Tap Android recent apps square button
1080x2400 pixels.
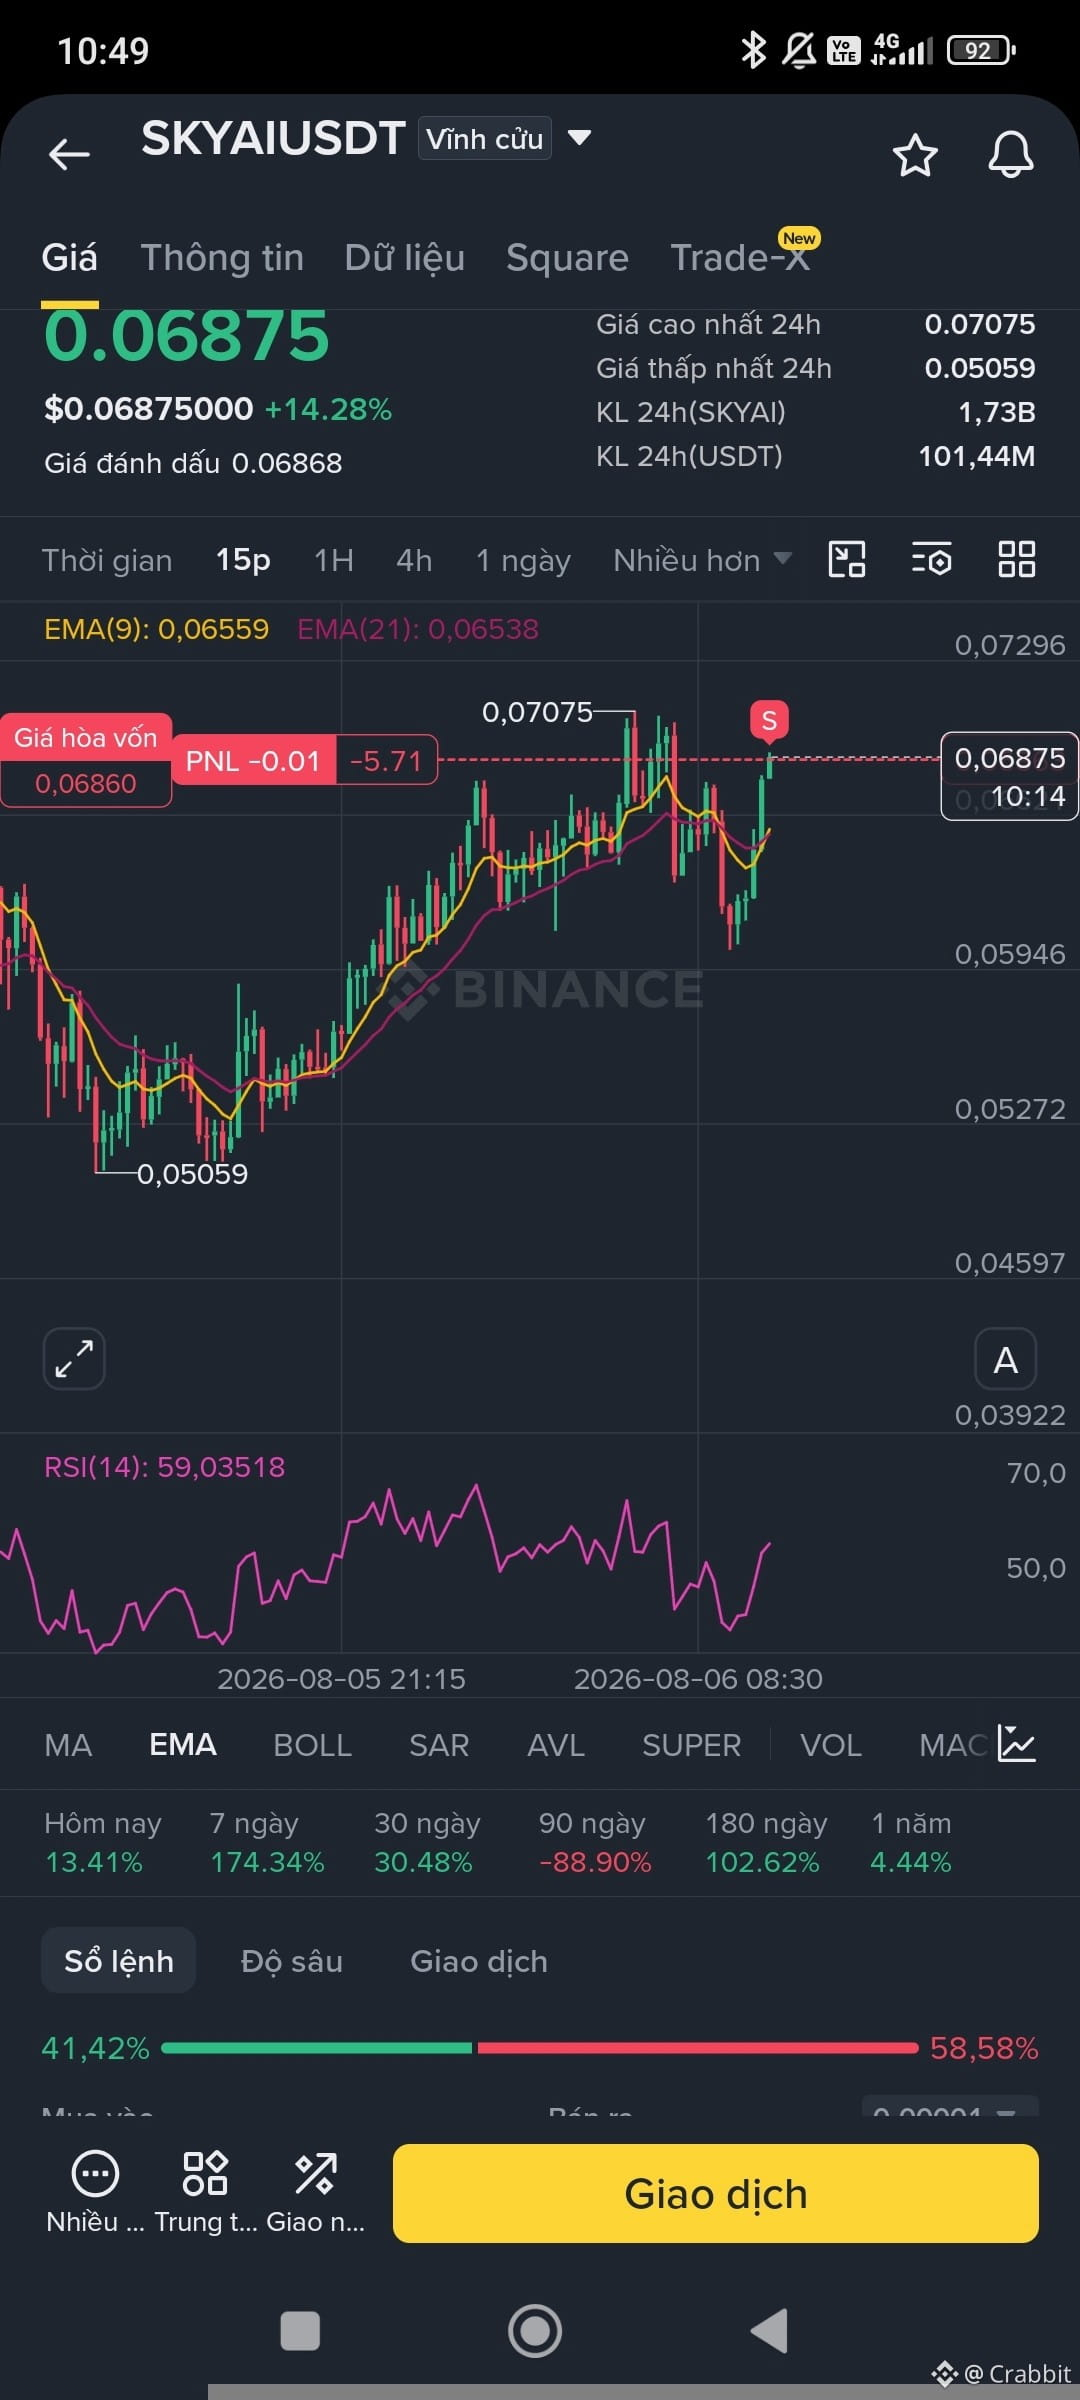(300, 2331)
